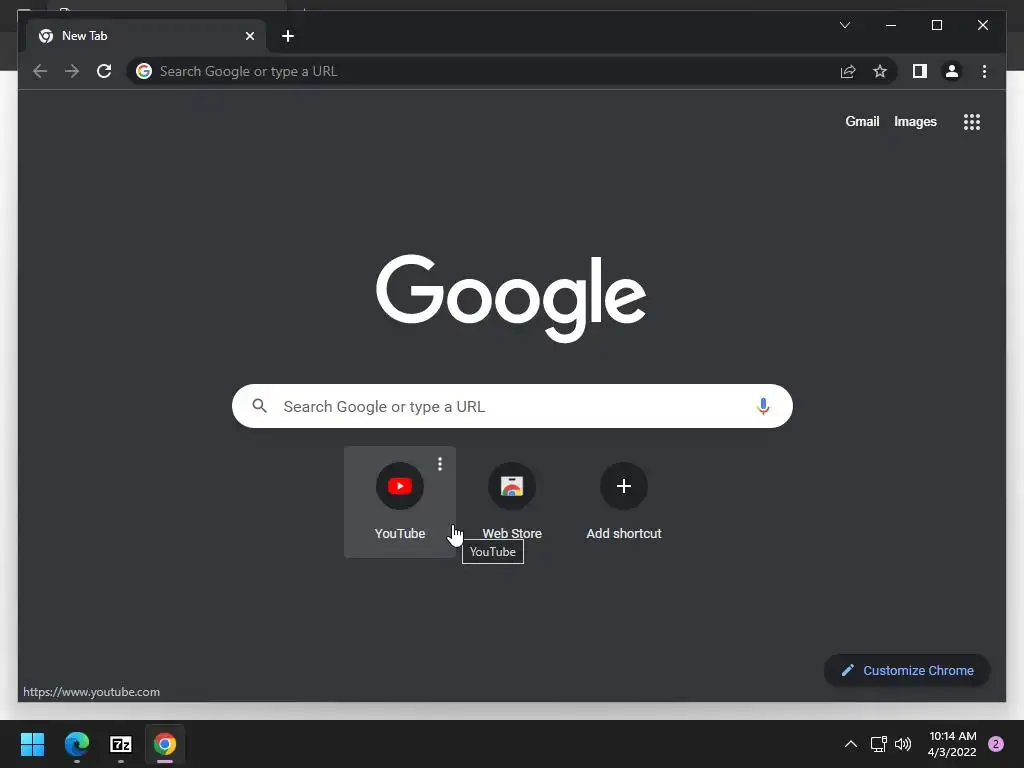
Task: Open the taskbar clock and date
Action: (952, 744)
